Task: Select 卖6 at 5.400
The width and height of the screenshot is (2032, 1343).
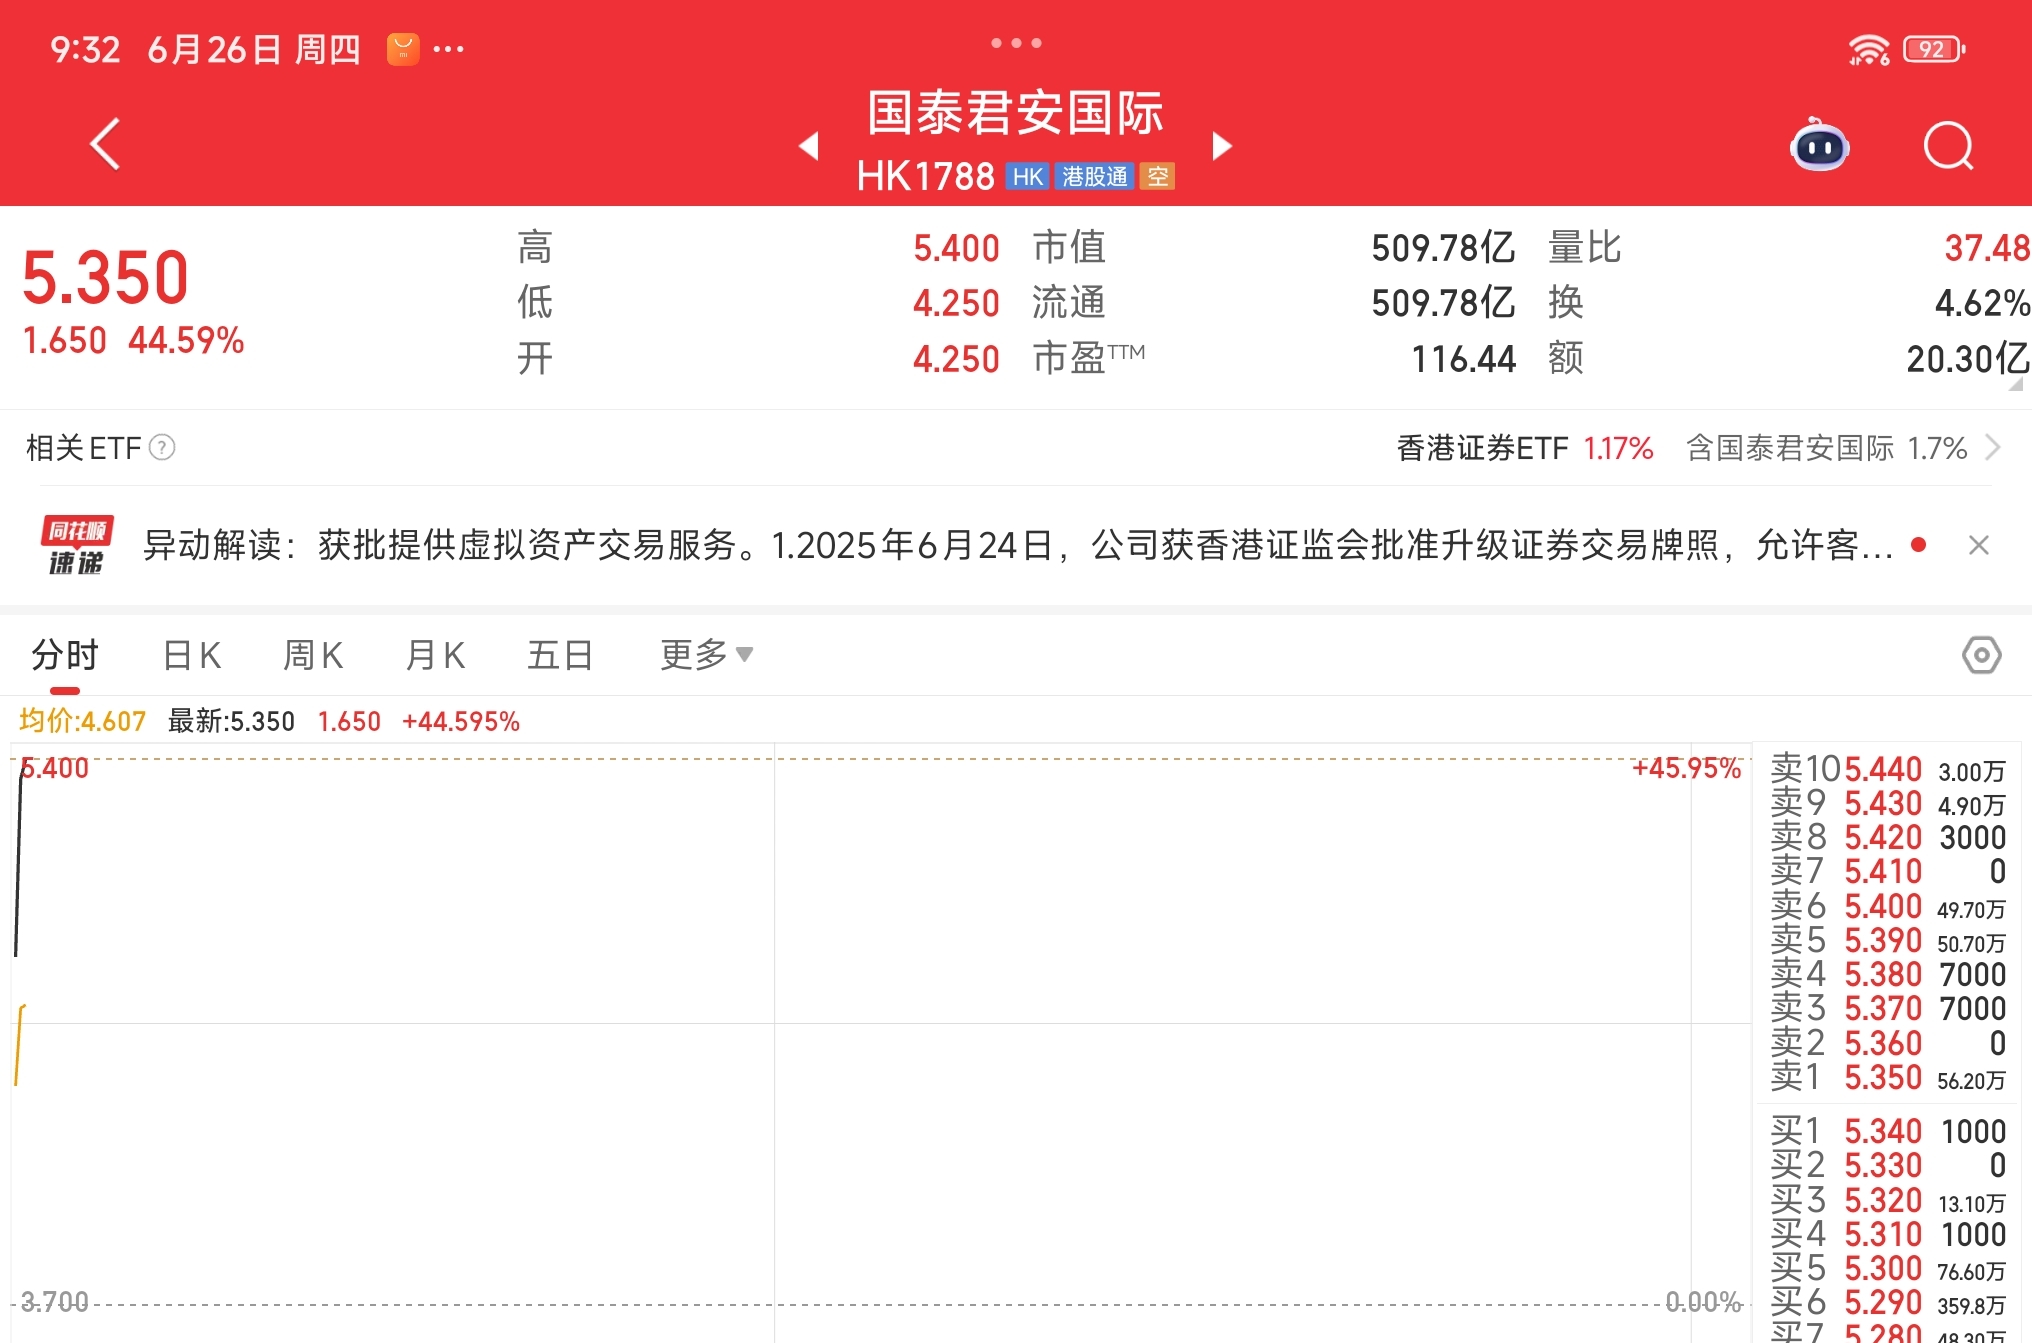Action: point(1888,906)
